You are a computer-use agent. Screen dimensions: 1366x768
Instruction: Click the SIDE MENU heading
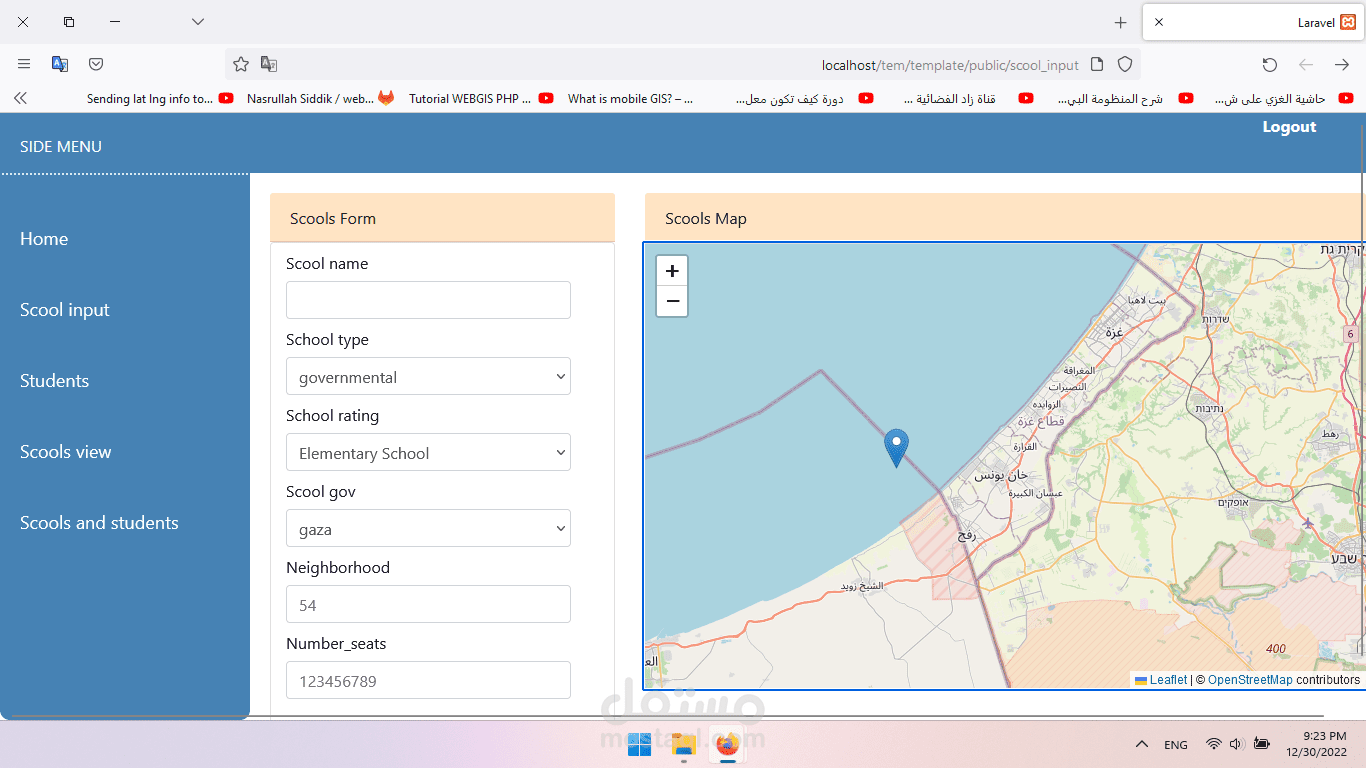pyautogui.click(x=61, y=146)
